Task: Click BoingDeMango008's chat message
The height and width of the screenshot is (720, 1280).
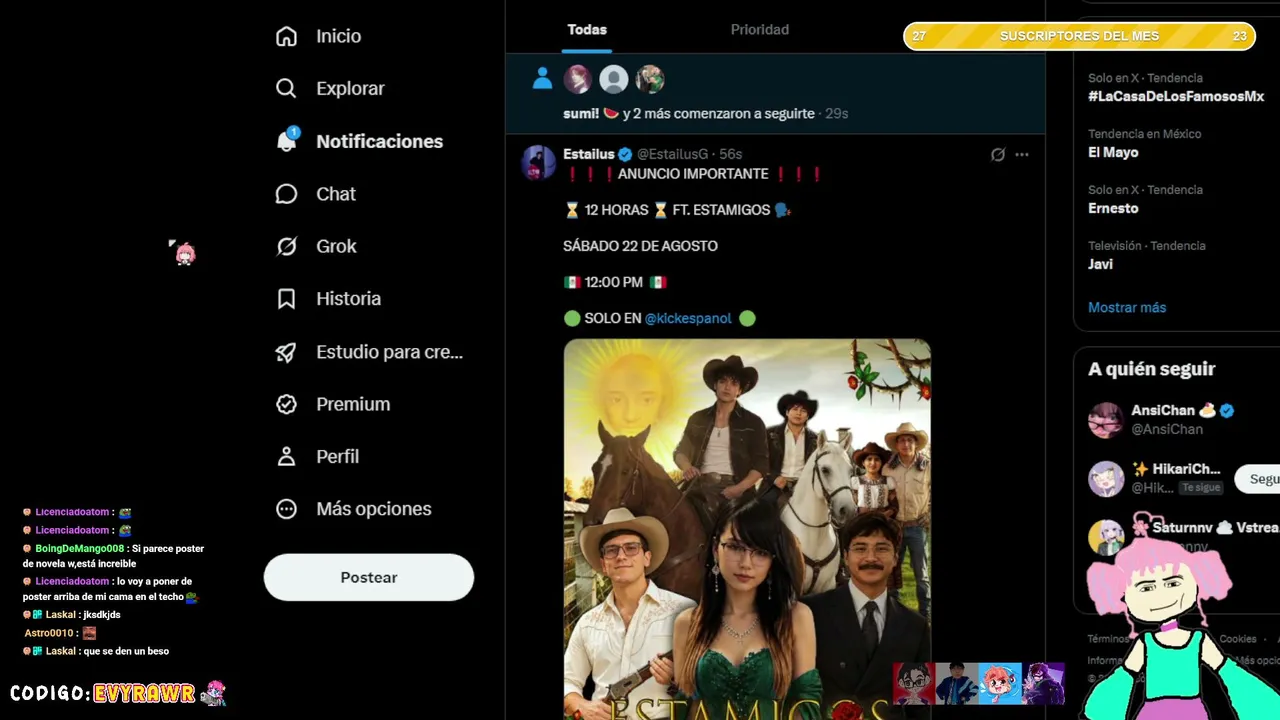Action: point(113,556)
